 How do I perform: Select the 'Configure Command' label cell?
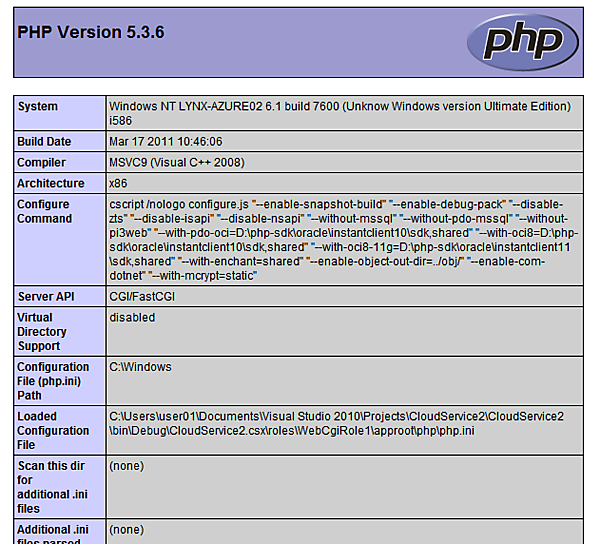coord(60,239)
